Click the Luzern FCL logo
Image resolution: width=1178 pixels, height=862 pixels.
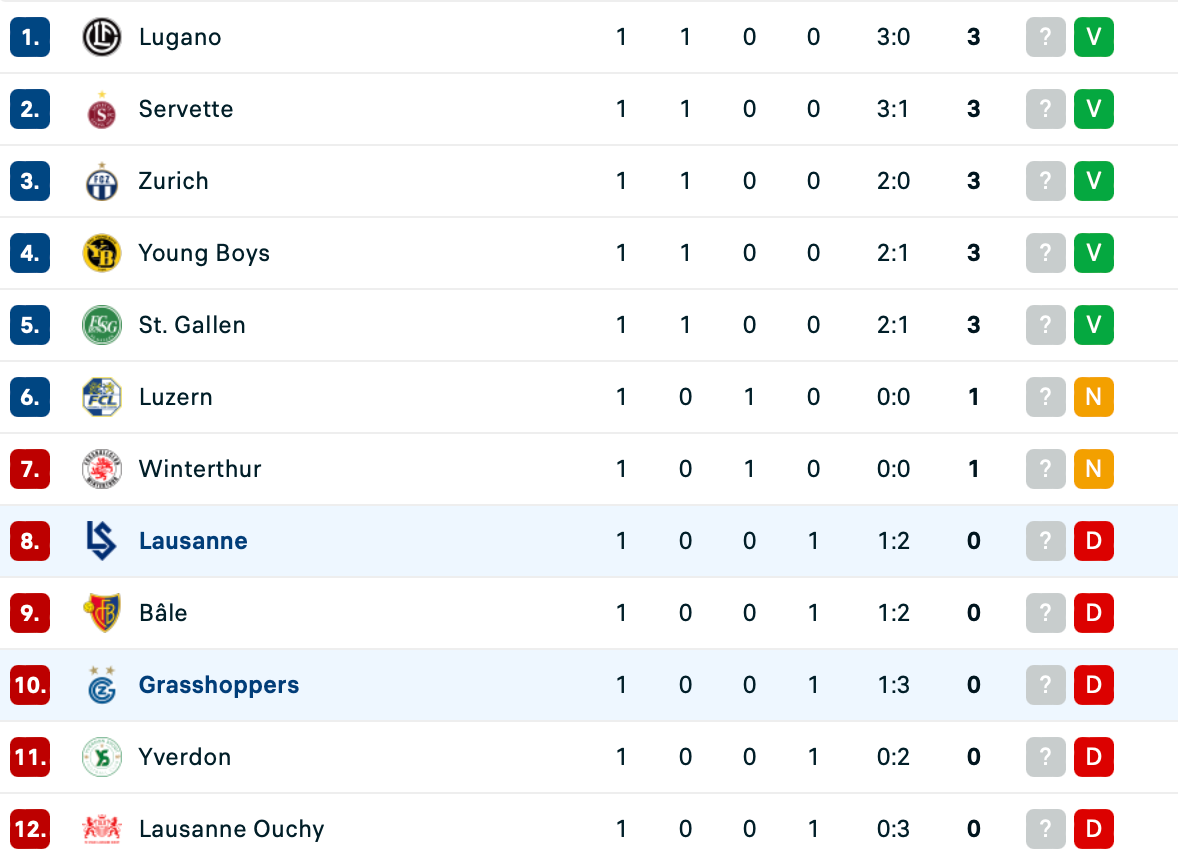click(x=101, y=397)
